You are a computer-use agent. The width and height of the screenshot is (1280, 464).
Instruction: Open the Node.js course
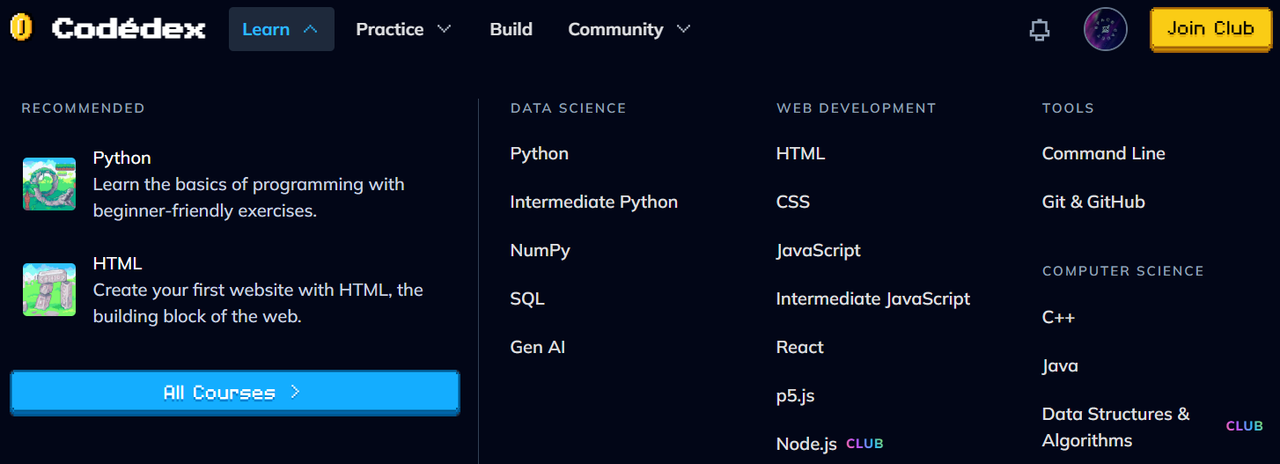click(806, 444)
